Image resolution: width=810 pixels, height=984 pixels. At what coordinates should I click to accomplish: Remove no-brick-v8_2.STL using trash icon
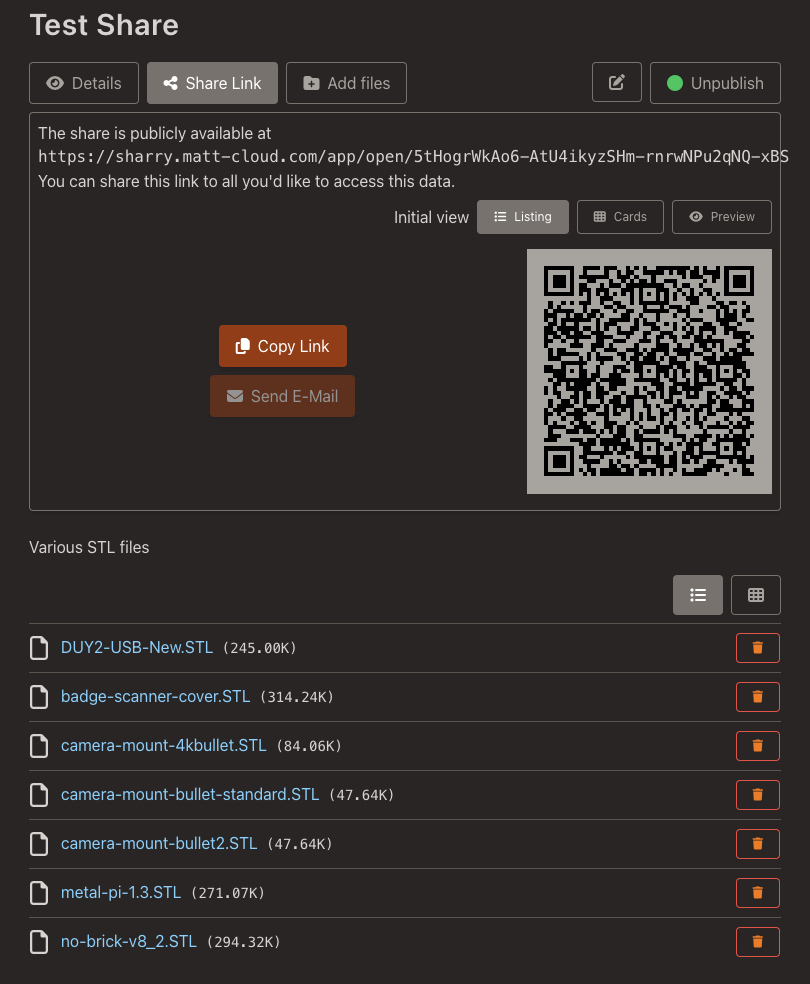click(x=757, y=942)
